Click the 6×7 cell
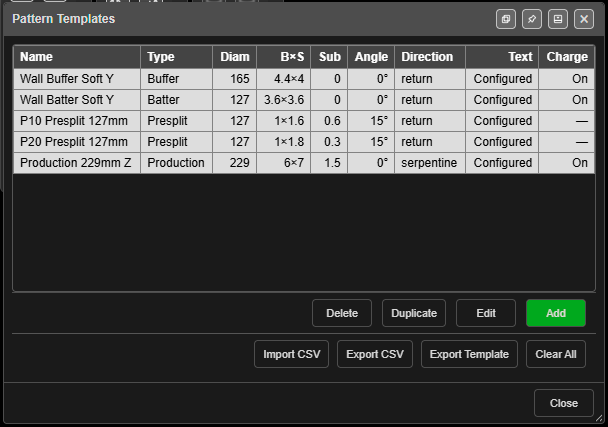Viewport: 608px width, 427px height. pyautogui.click(x=283, y=163)
